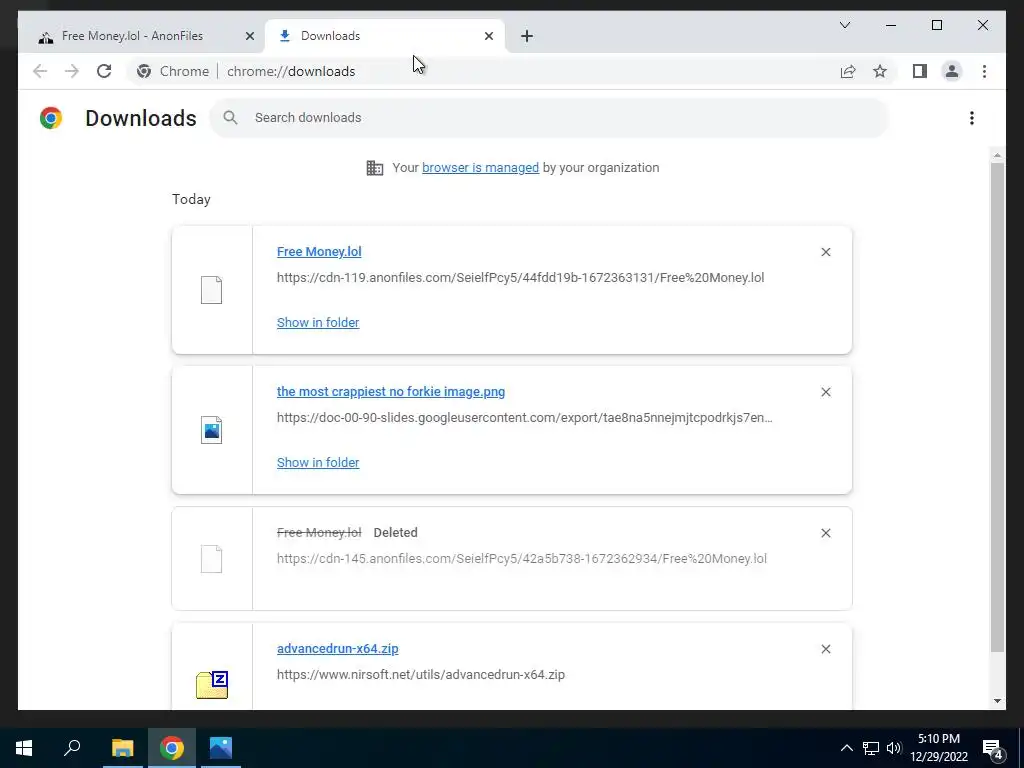Close the Downloads tab
The height and width of the screenshot is (768, 1024).
(488, 36)
